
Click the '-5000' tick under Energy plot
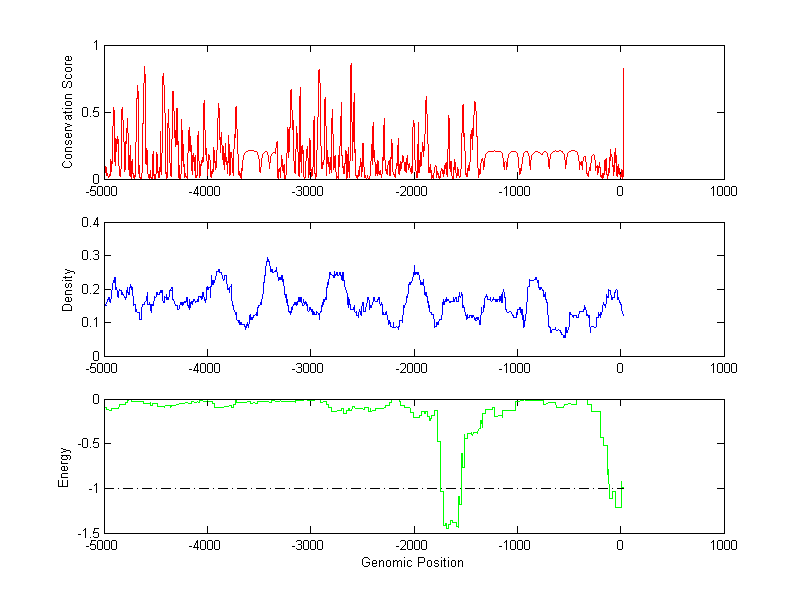pos(102,546)
